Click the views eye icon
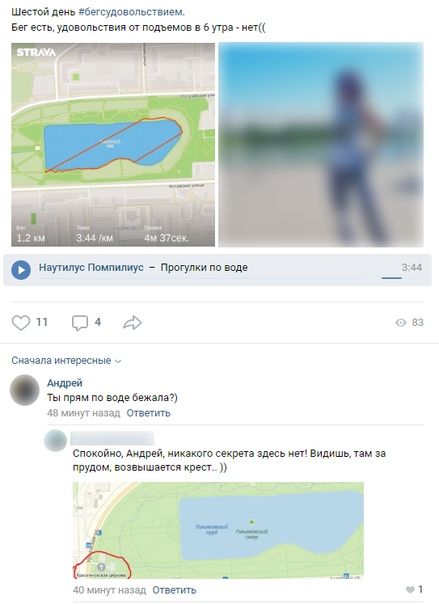Image resolution: width=439 pixels, height=604 pixels. (401, 322)
